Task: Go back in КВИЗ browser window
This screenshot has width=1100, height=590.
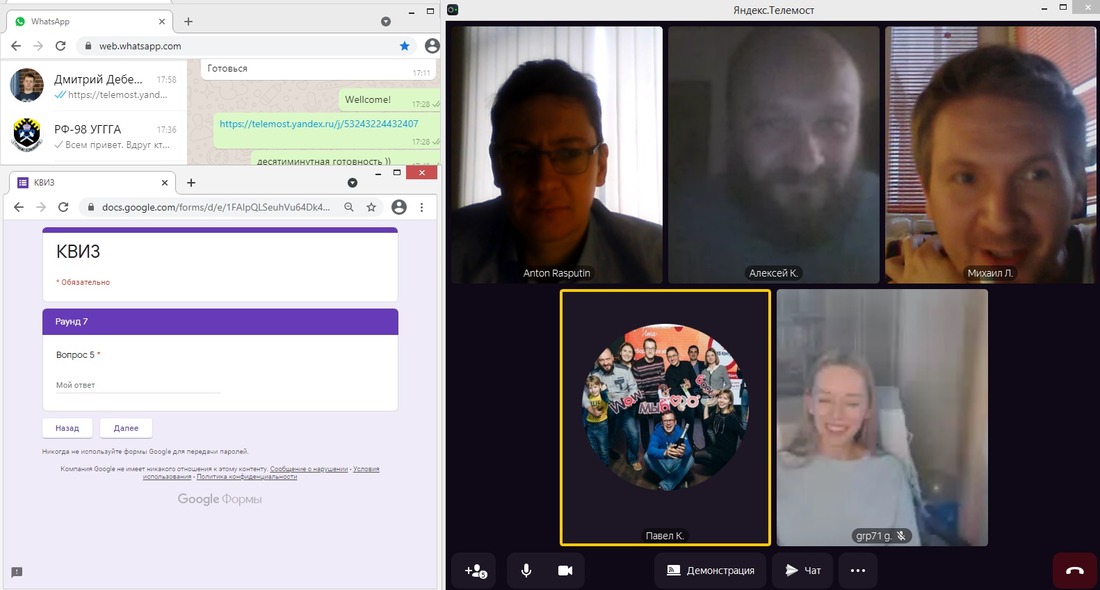Action: [19, 207]
